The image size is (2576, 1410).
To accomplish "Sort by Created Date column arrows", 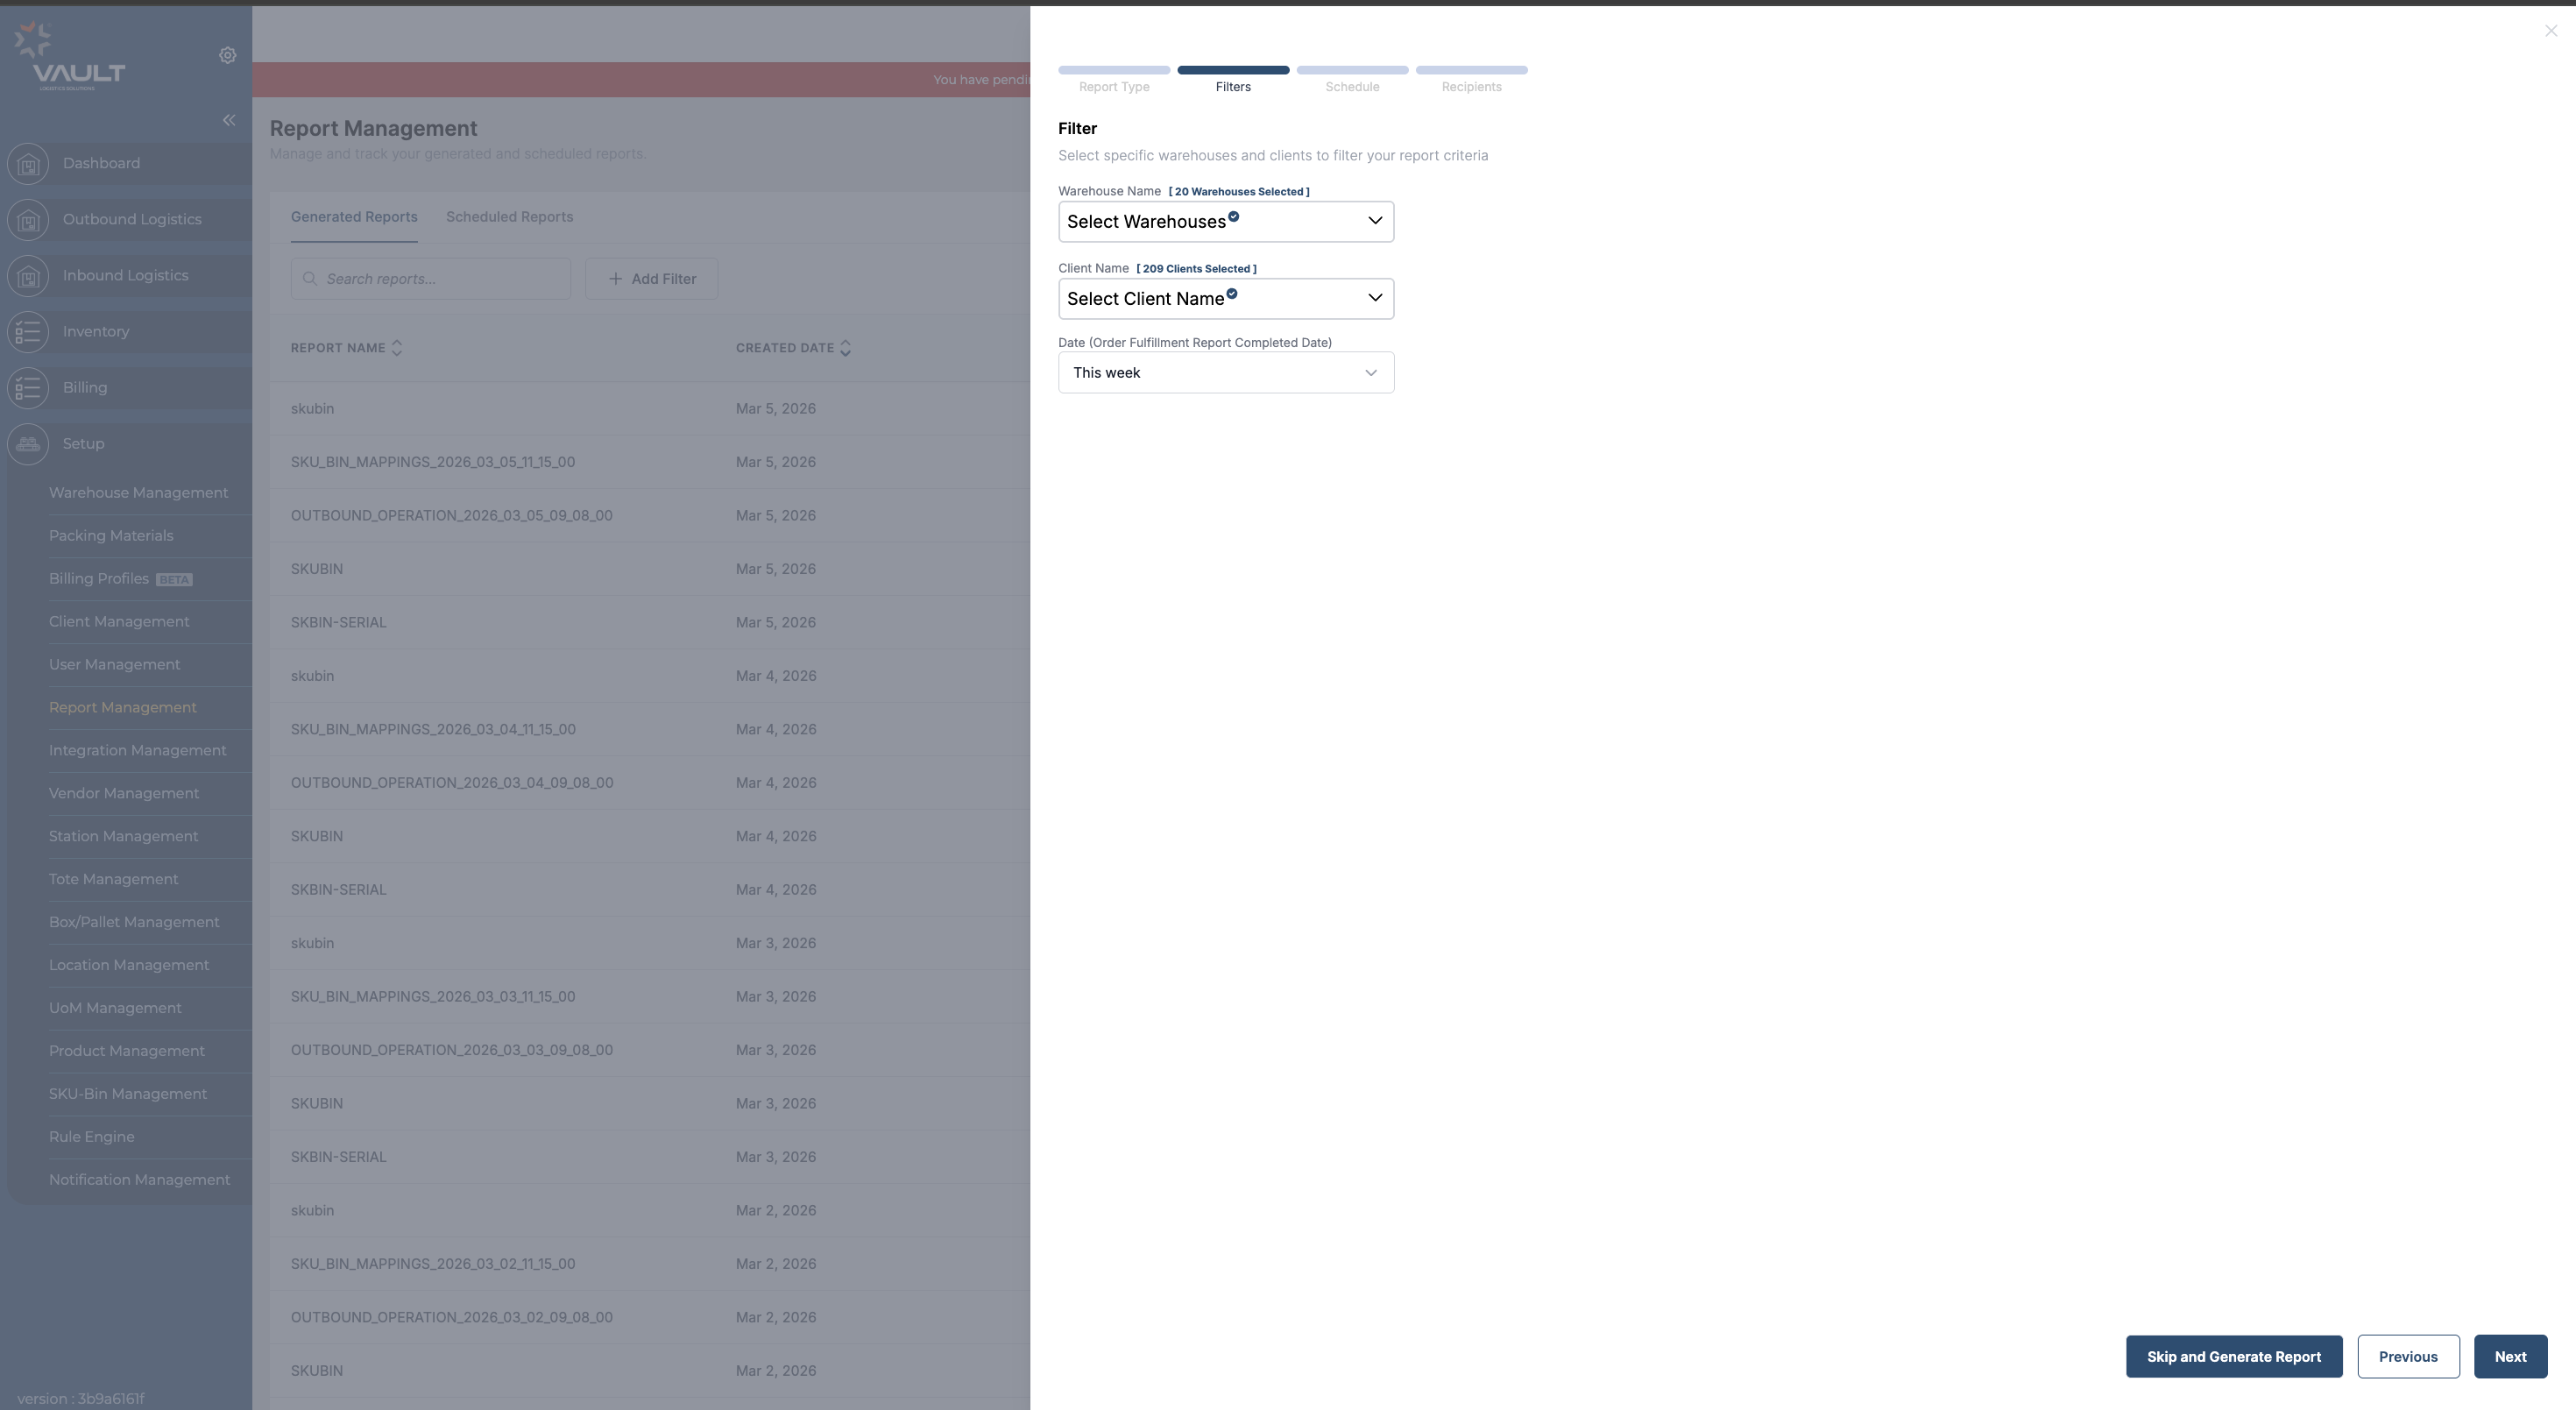I will coord(845,348).
